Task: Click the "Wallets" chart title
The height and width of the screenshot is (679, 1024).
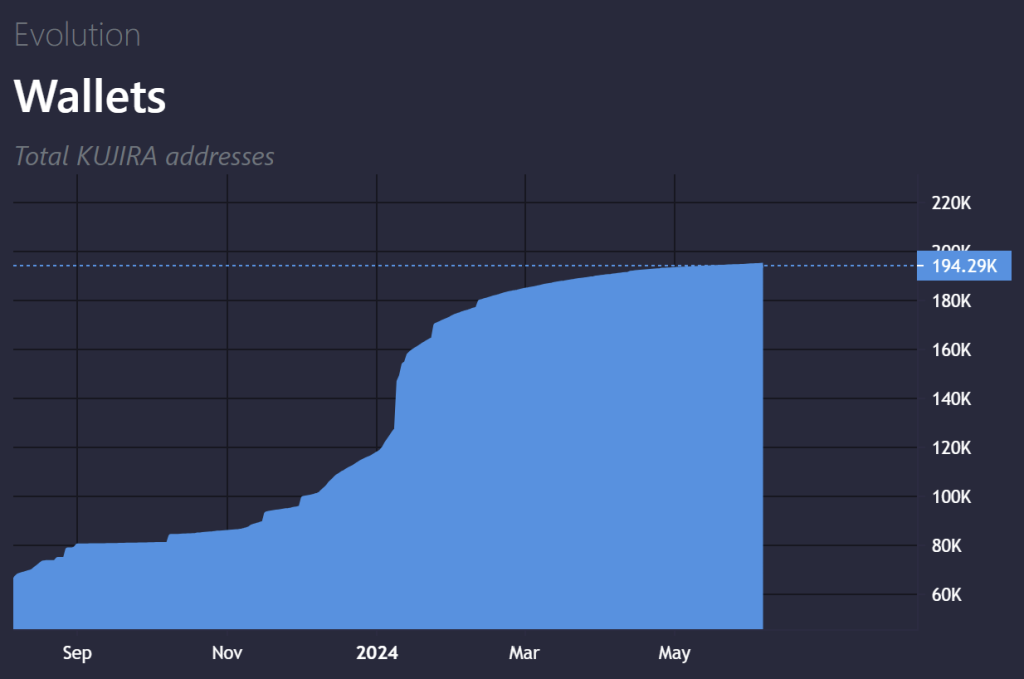Action: (x=90, y=96)
